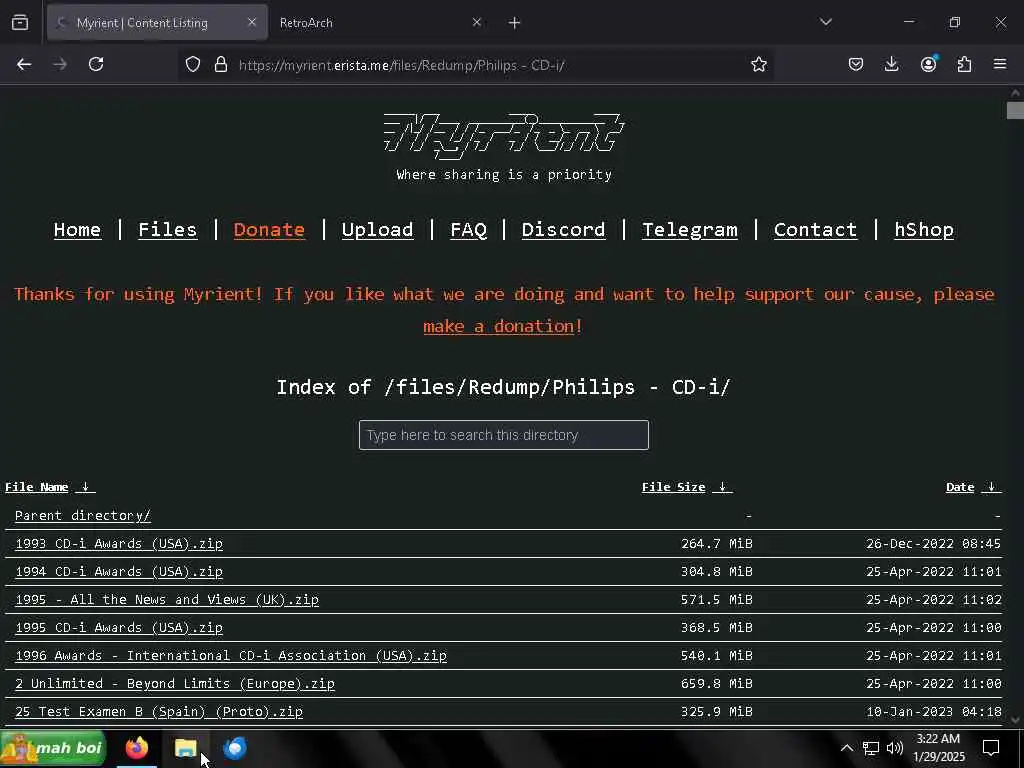
Task: Open Firefox from the taskbar
Action: point(137,748)
